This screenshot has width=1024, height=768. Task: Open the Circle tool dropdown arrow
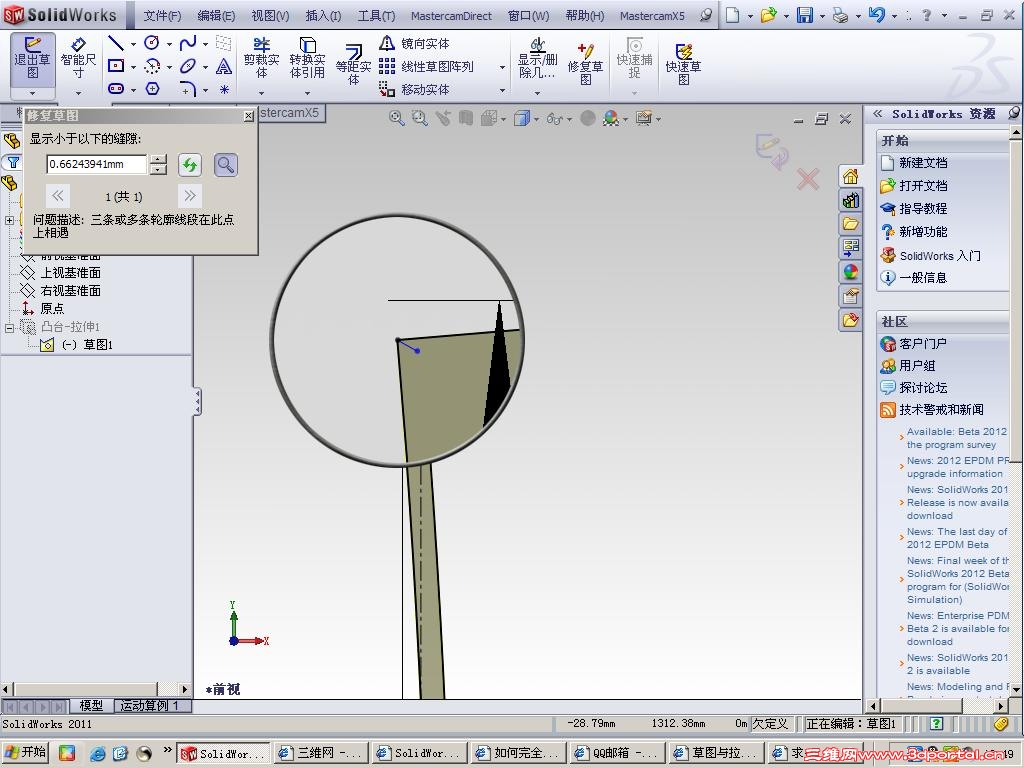[x=169, y=44]
